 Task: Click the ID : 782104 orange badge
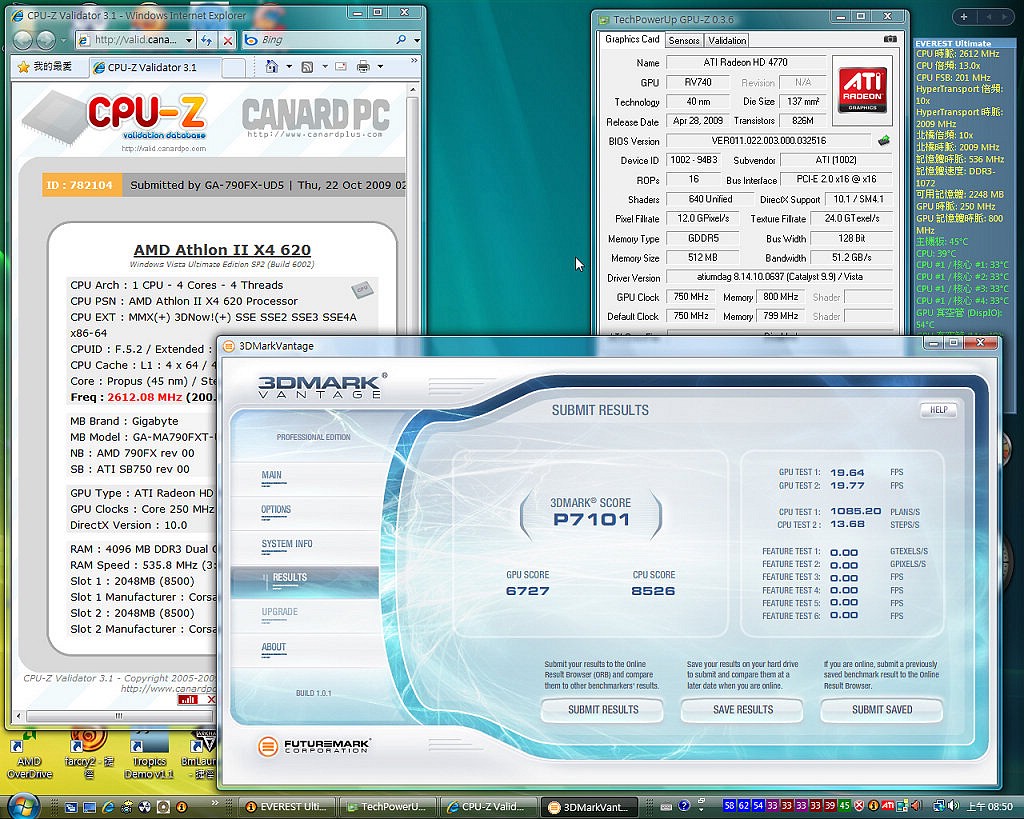[x=82, y=185]
